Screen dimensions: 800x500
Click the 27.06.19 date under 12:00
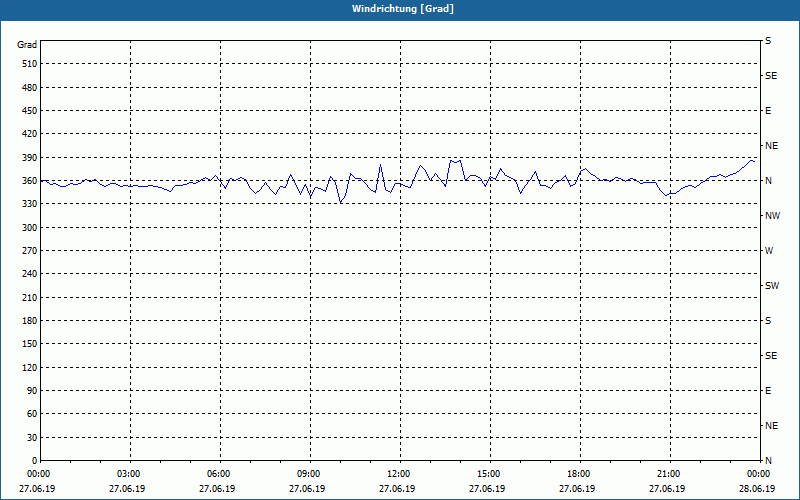click(x=397, y=489)
